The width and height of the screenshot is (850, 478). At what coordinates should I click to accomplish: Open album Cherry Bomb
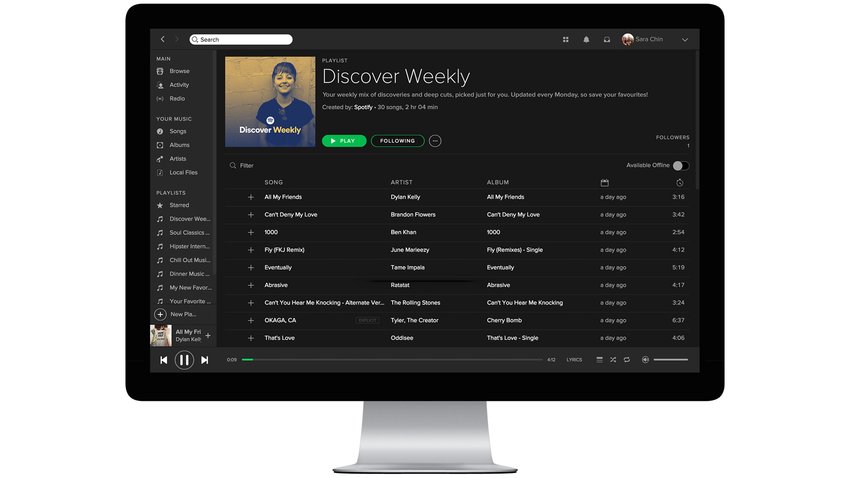(504, 320)
